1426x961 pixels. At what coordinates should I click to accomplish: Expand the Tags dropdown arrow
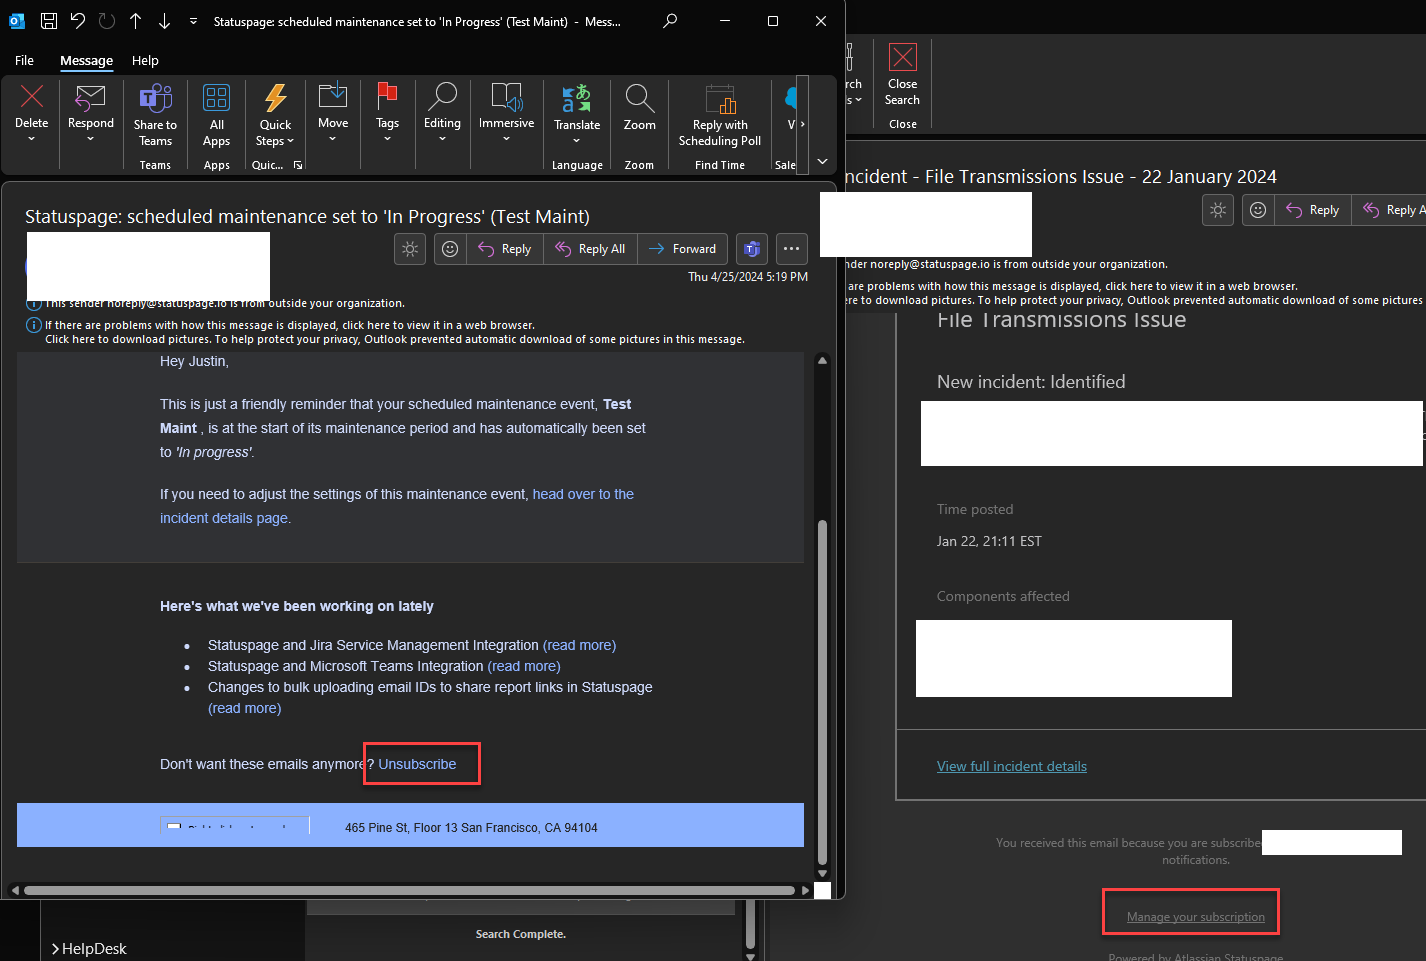pyautogui.click(x=387, y=139)
